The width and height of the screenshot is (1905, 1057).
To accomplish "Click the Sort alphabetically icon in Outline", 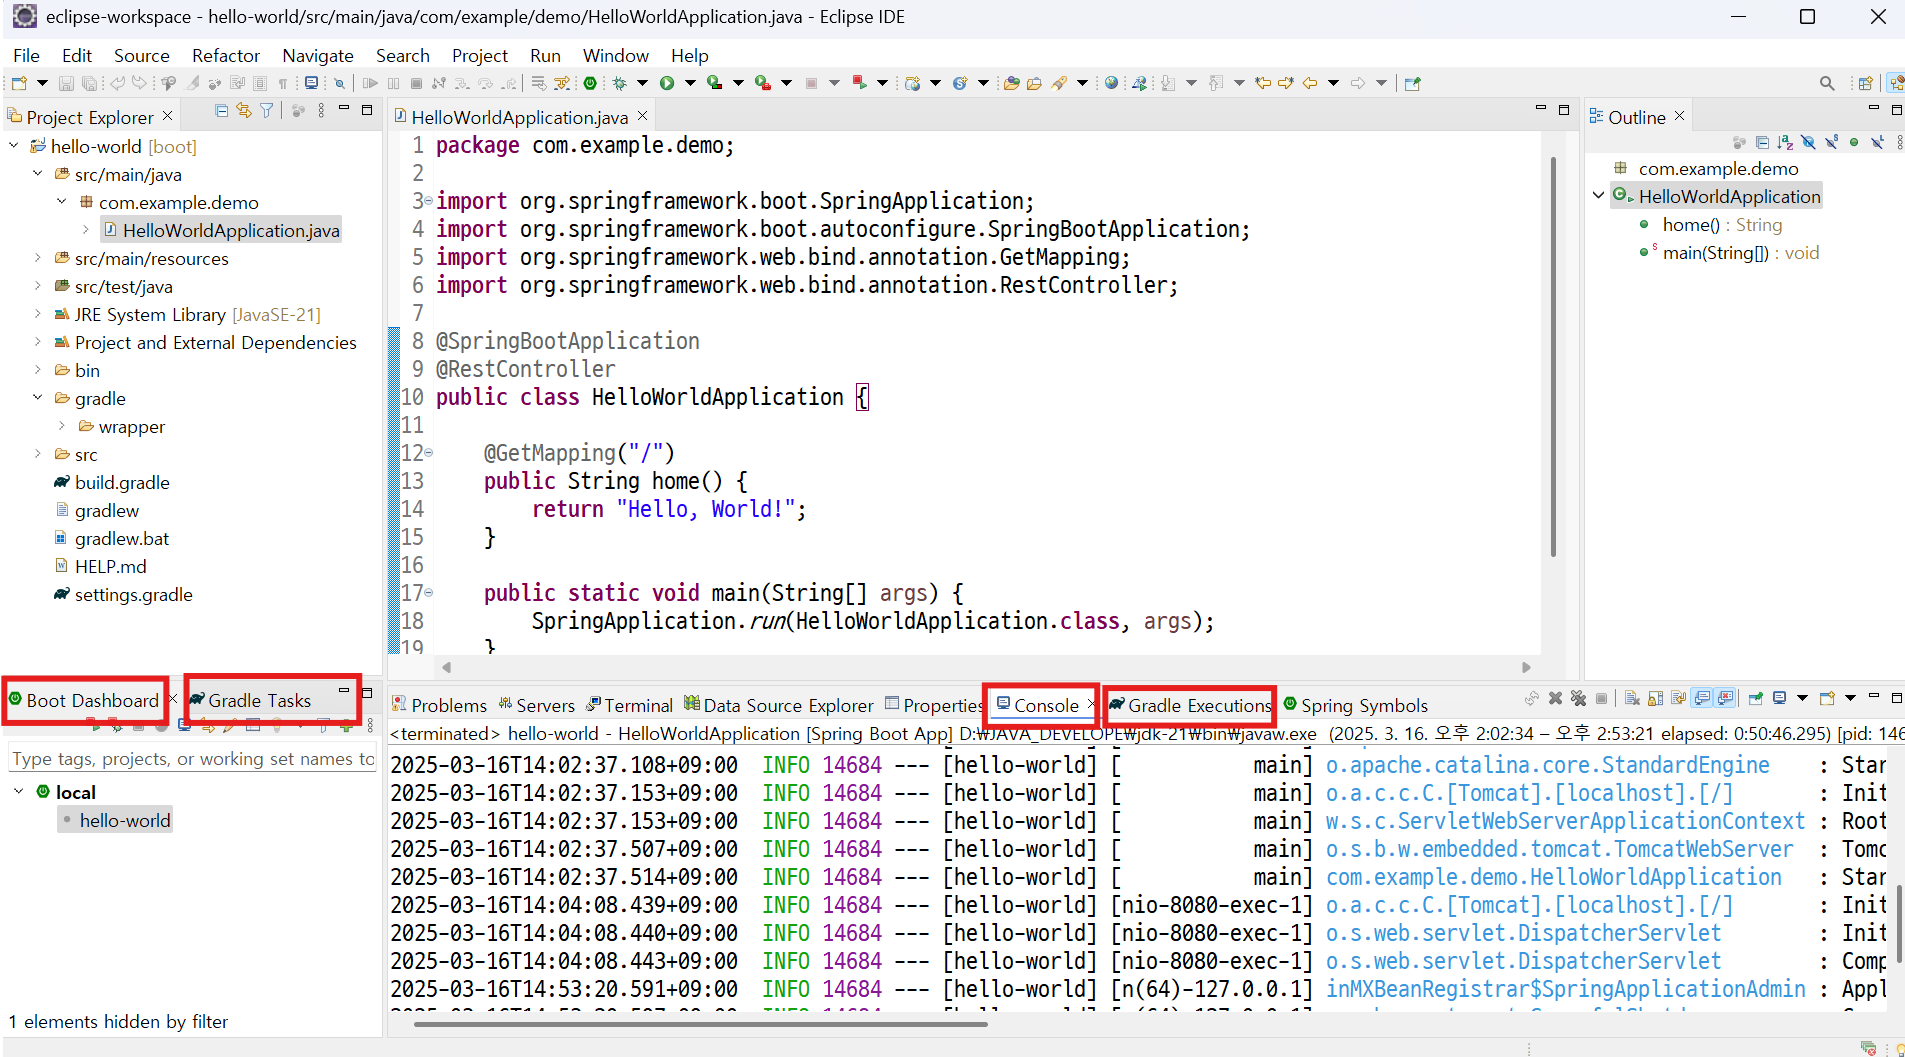I will tap(1785, 142).
